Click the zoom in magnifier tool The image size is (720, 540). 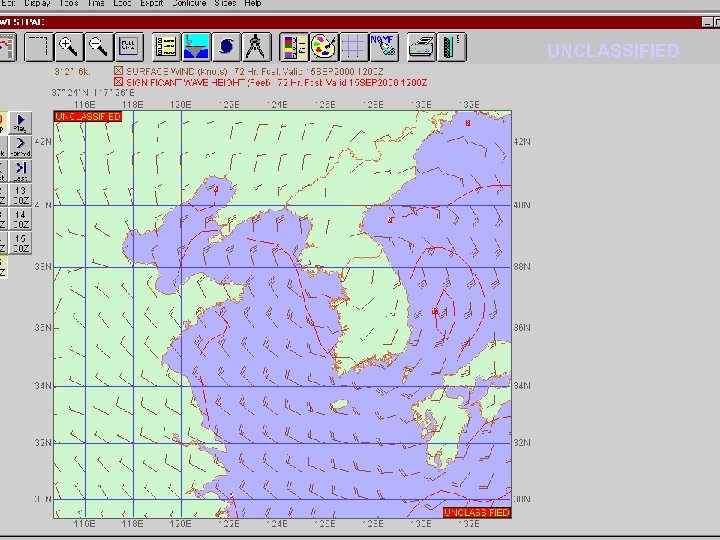pyautogui.click(x=69, y=47)
